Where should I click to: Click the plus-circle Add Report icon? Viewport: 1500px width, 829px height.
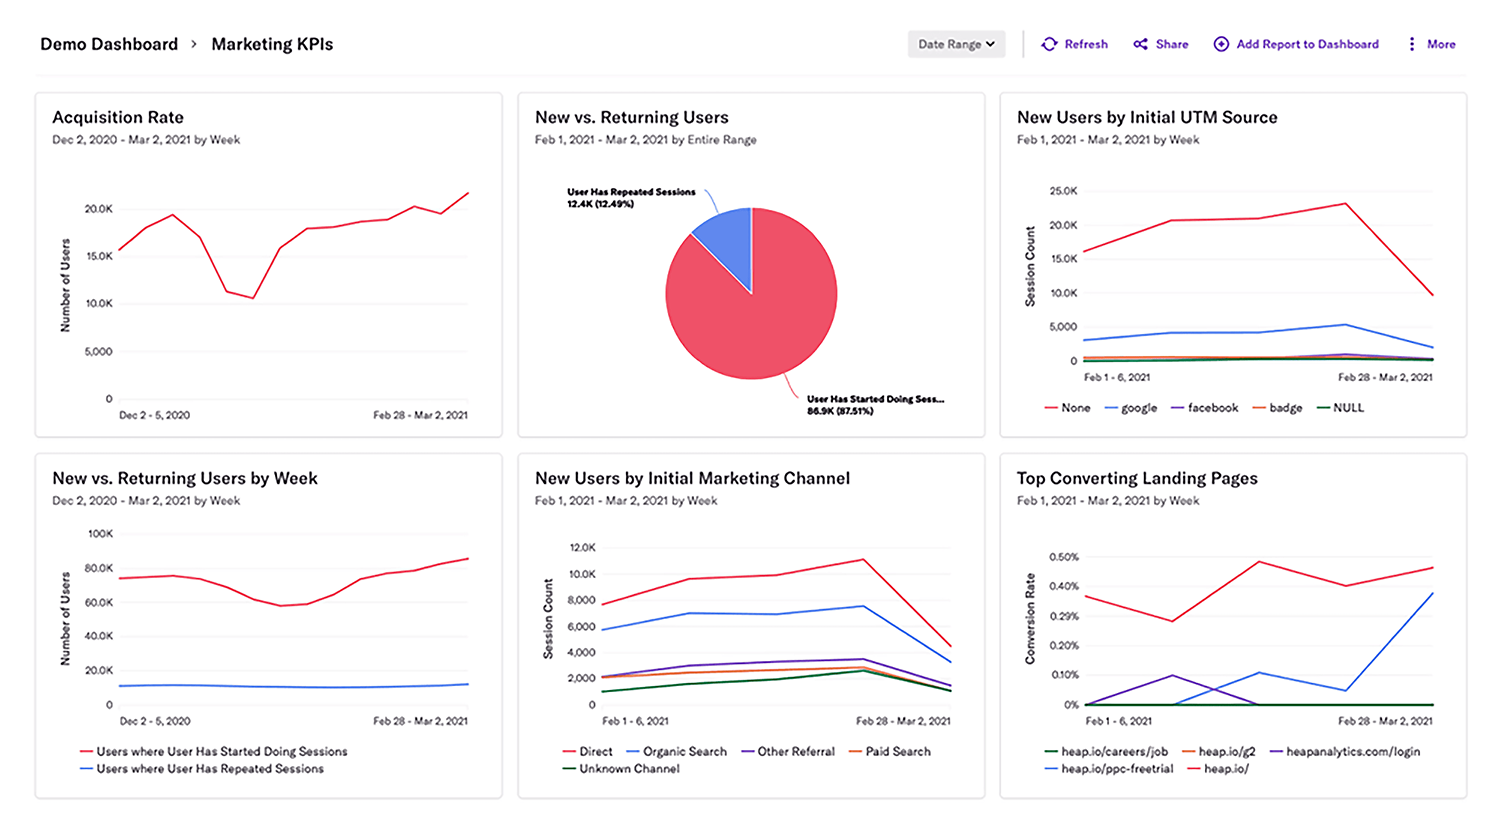click(x=1221, y=44)
